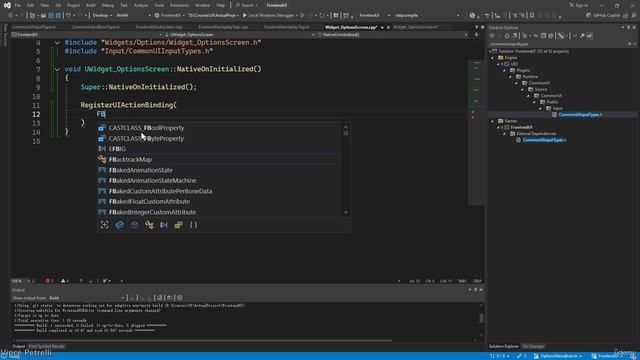The width and height of the screenshot is (640, 360).
Task: Click the Undo toolbar icon
Action: point(68,15)
